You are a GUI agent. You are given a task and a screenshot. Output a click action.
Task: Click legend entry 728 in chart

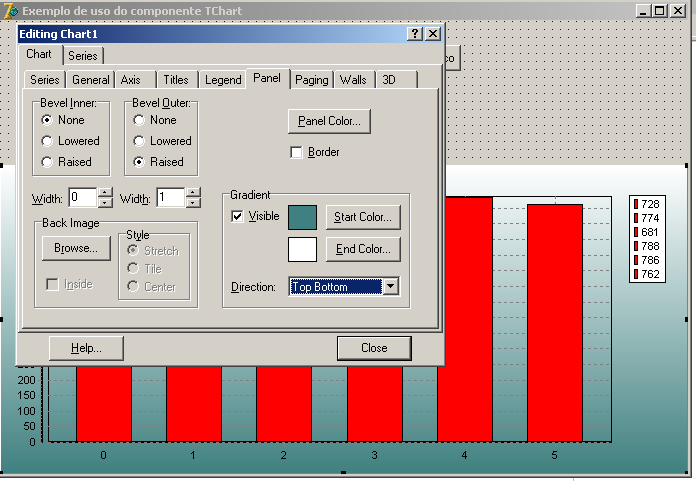[x=647, y=204]
